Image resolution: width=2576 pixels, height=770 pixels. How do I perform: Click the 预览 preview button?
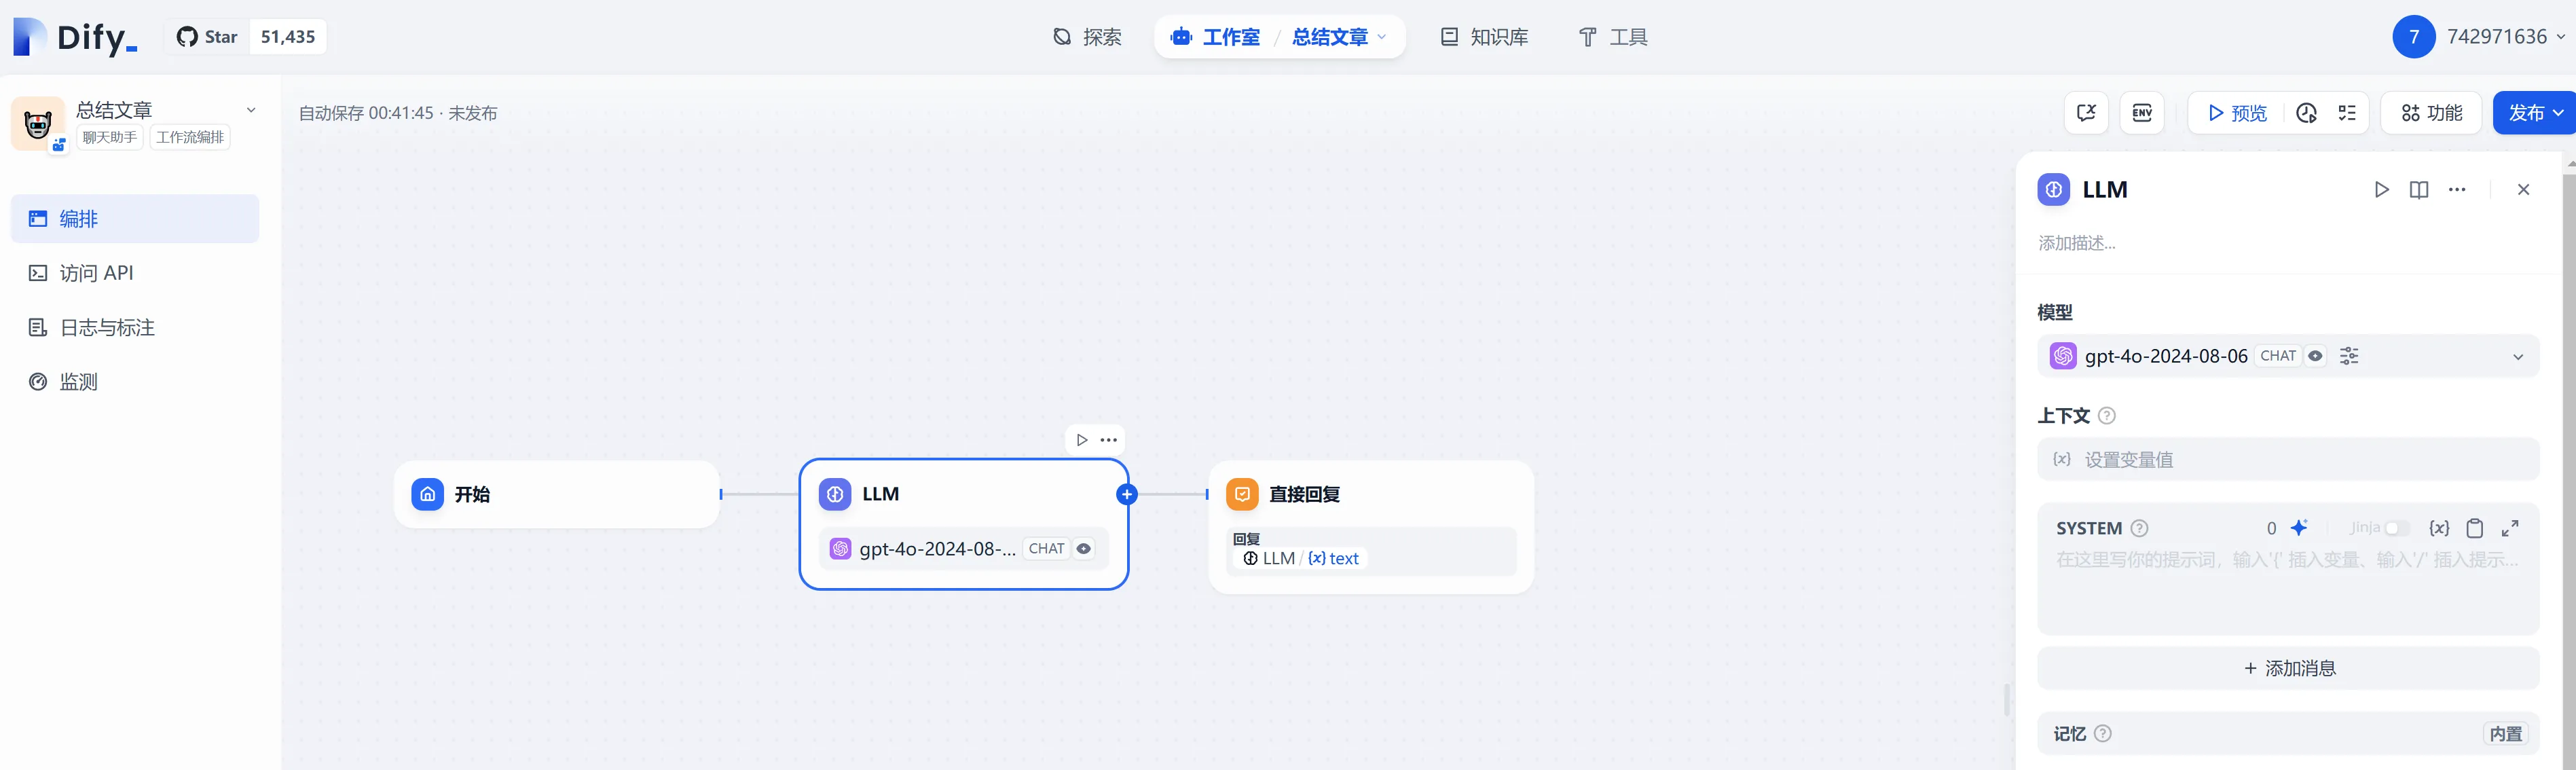2237,113
